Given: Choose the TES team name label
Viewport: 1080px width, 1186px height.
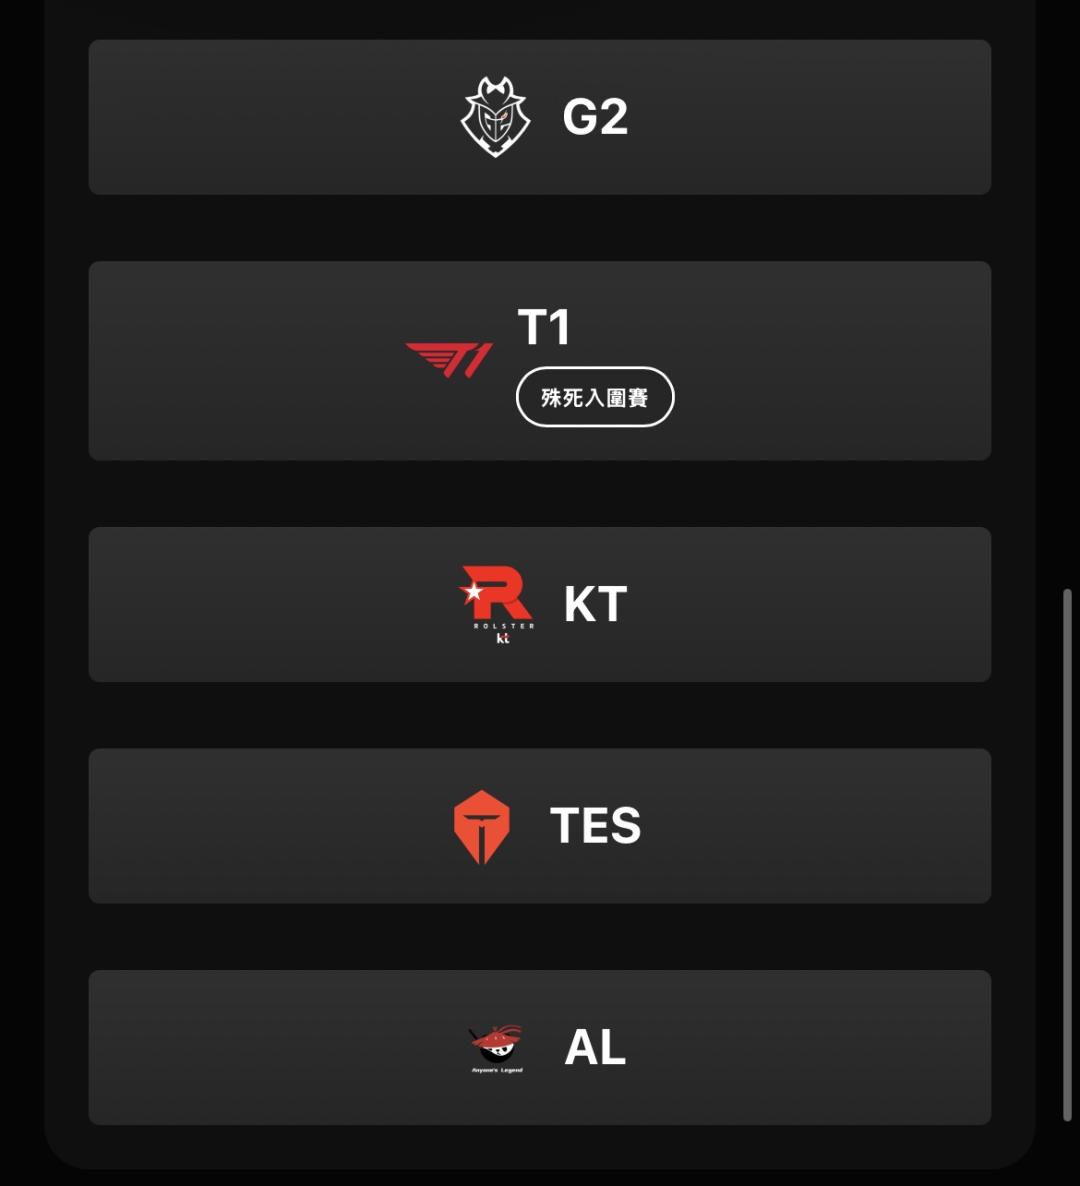Looking at the screenshot, I should point(595,827).
